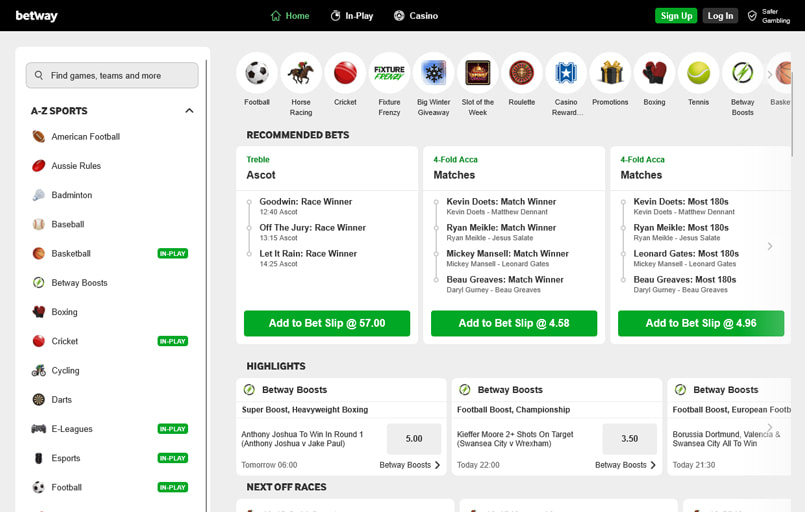805x512 pixels.
Task: Open the Football category circle icon
Action: coord(257,73)
